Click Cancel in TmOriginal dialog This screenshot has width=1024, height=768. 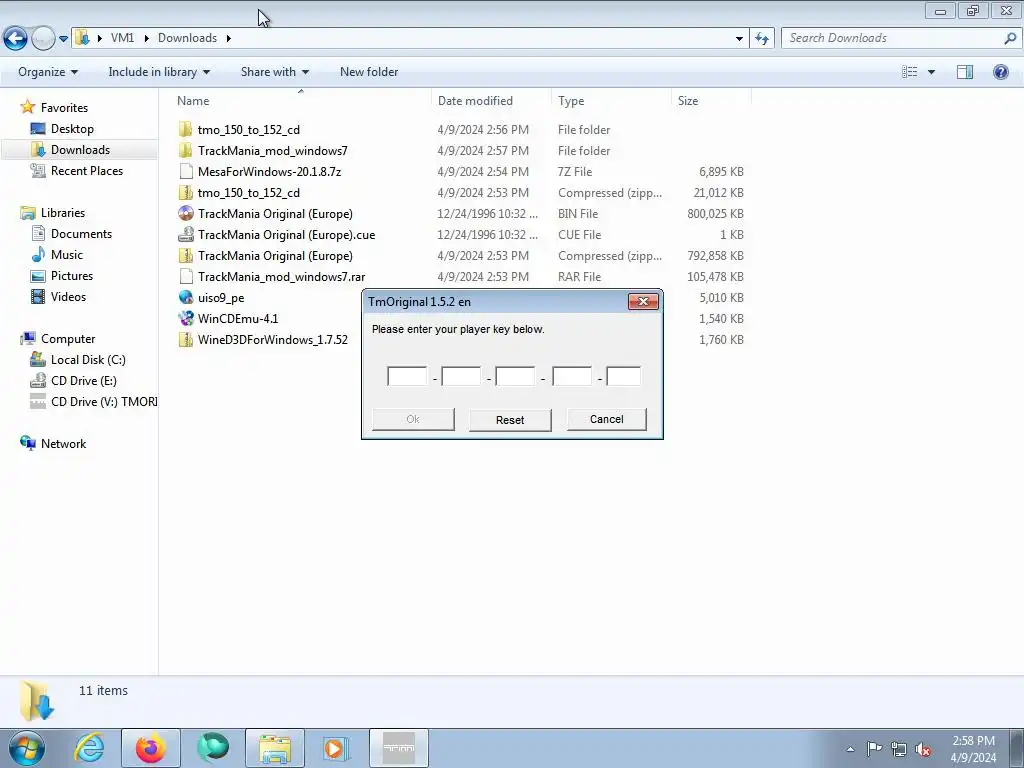pyautogui.click(x=607, y=419)
